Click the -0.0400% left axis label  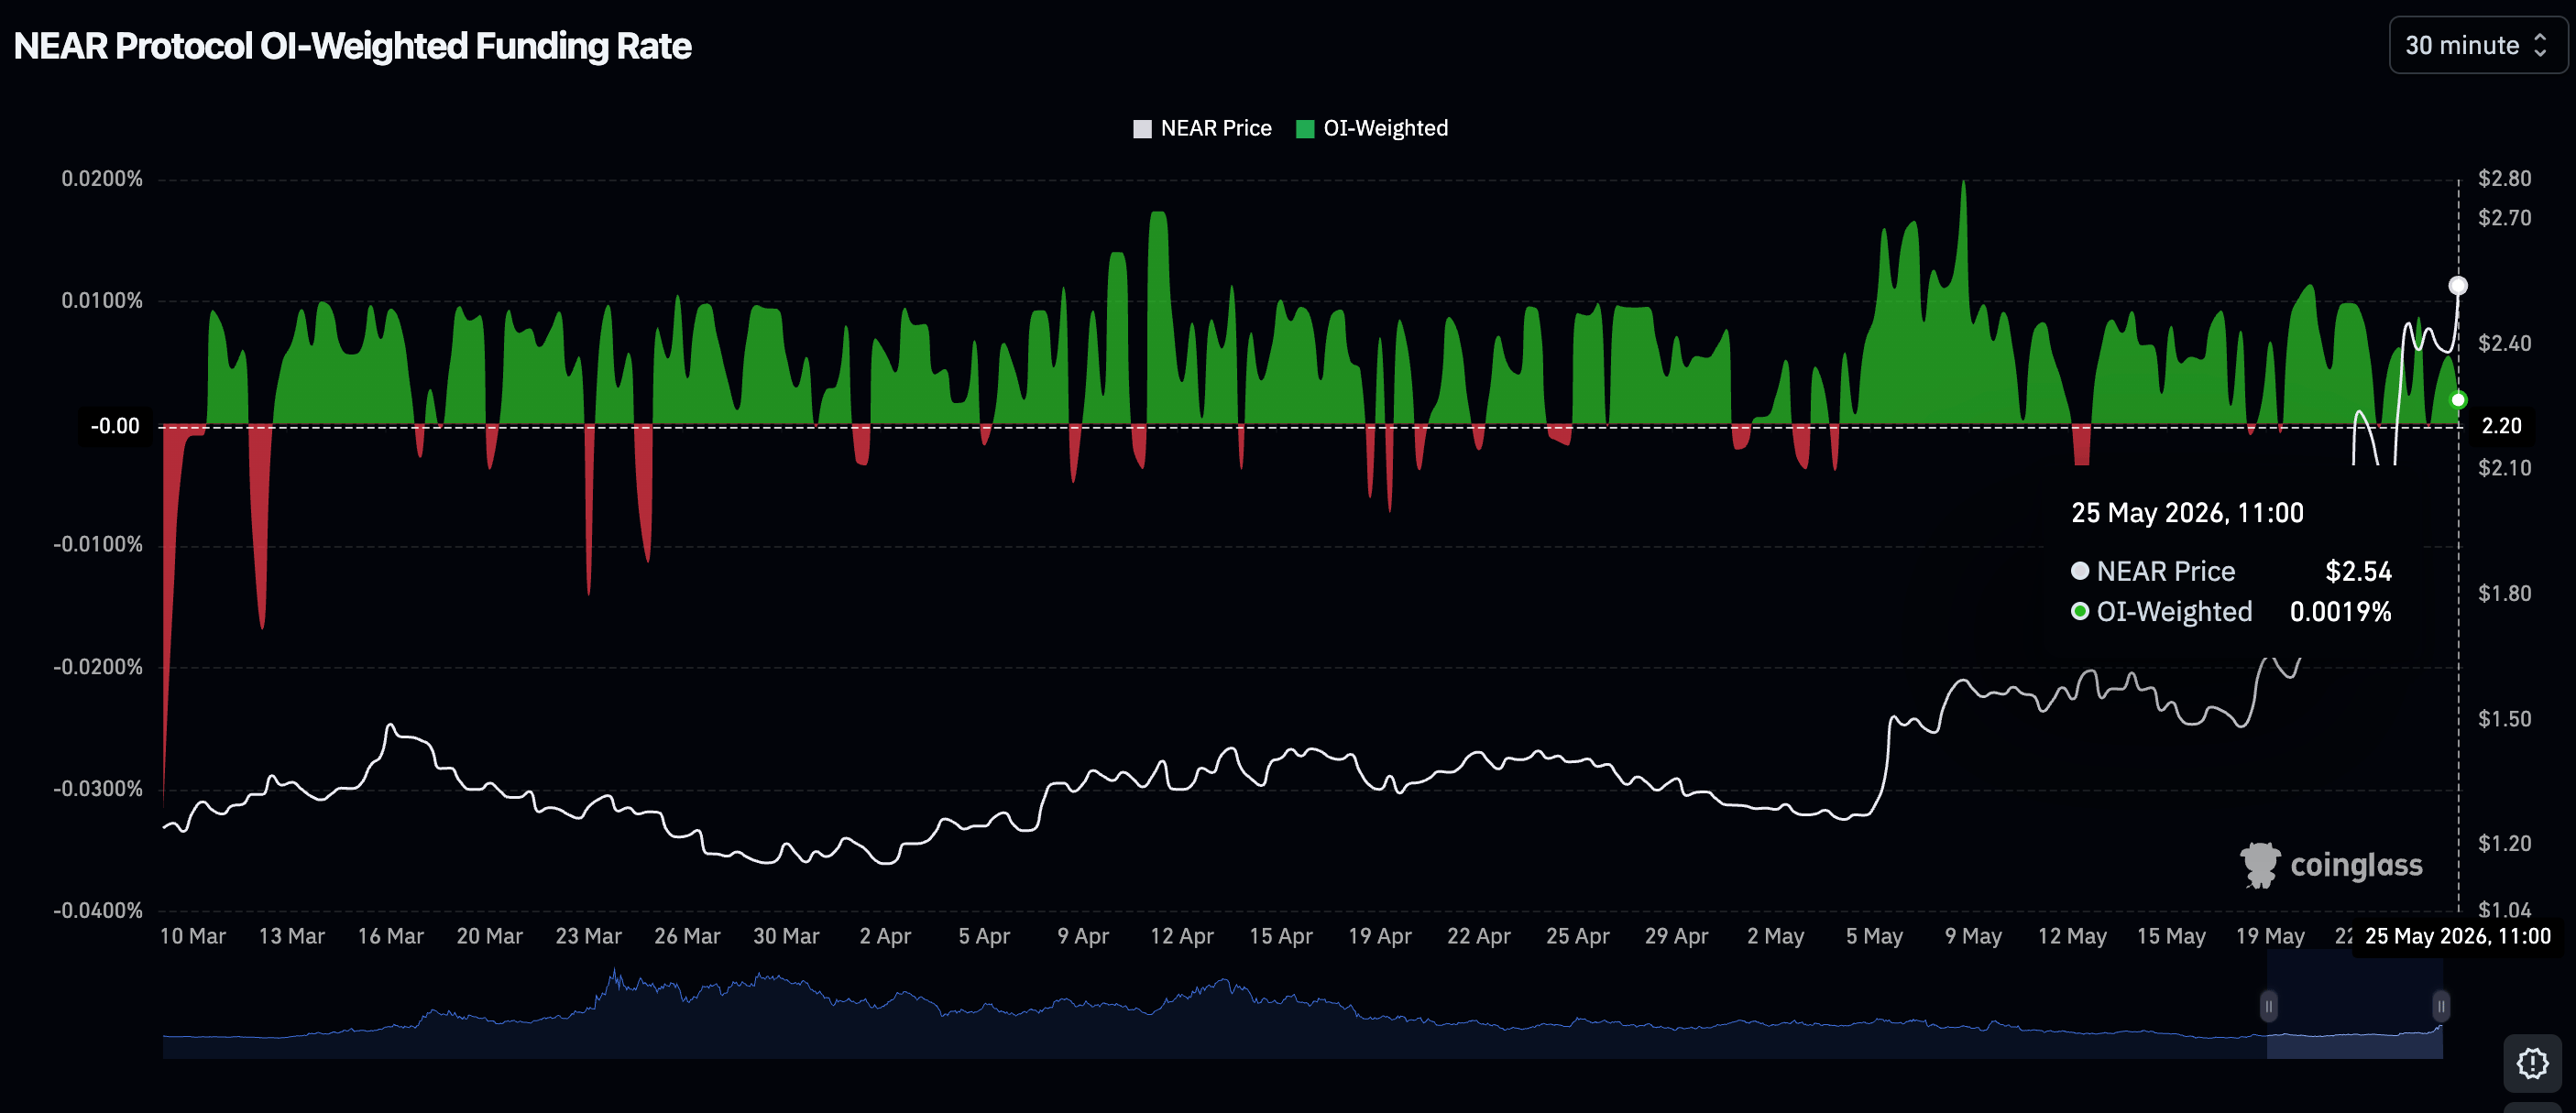(x=98, y=911)
